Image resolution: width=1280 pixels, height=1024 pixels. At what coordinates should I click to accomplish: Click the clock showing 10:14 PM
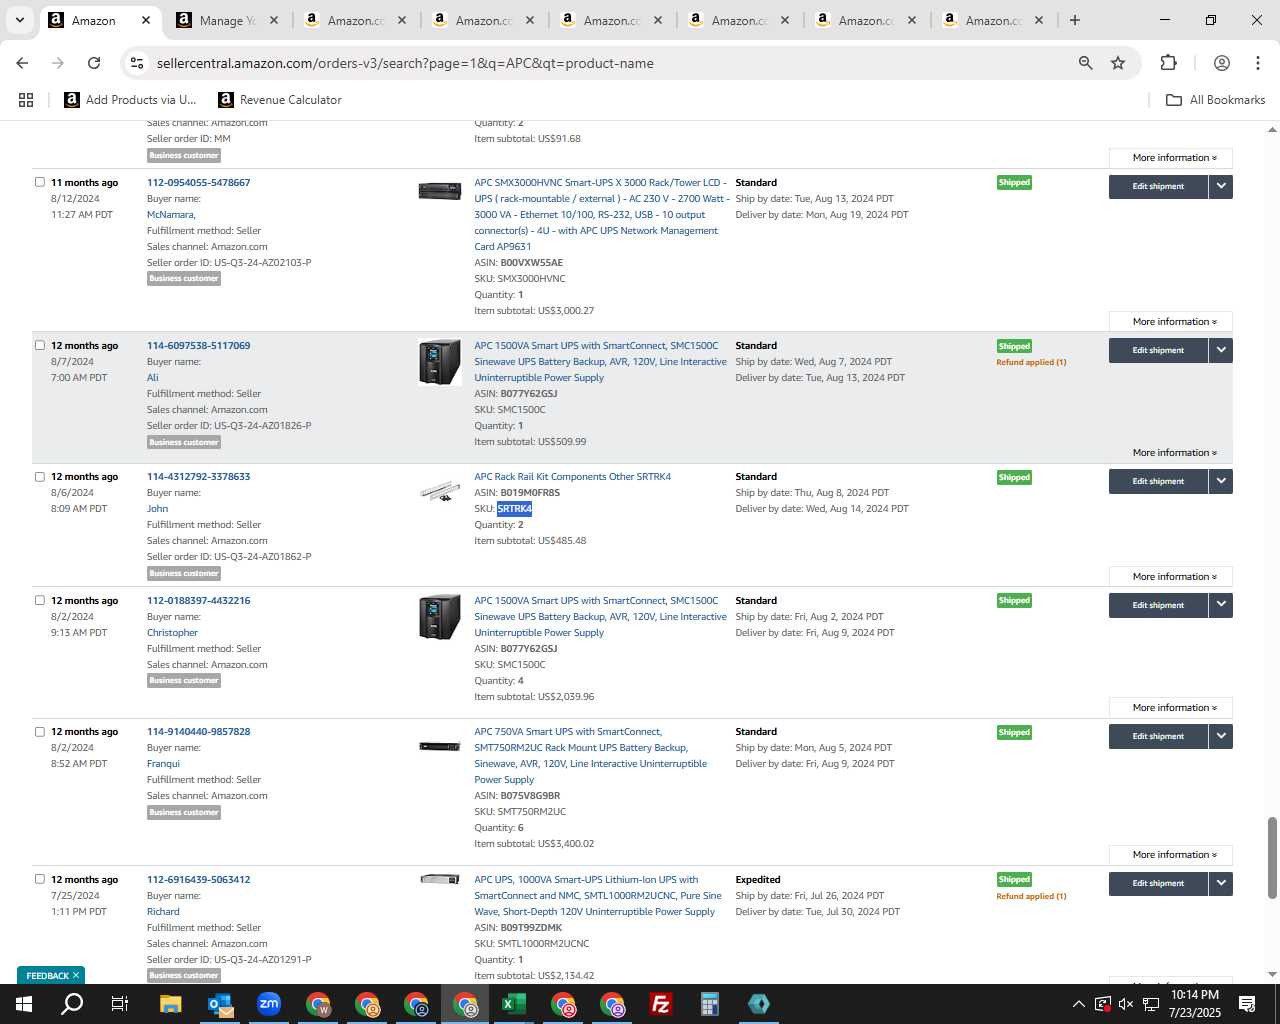[1195, 995]
